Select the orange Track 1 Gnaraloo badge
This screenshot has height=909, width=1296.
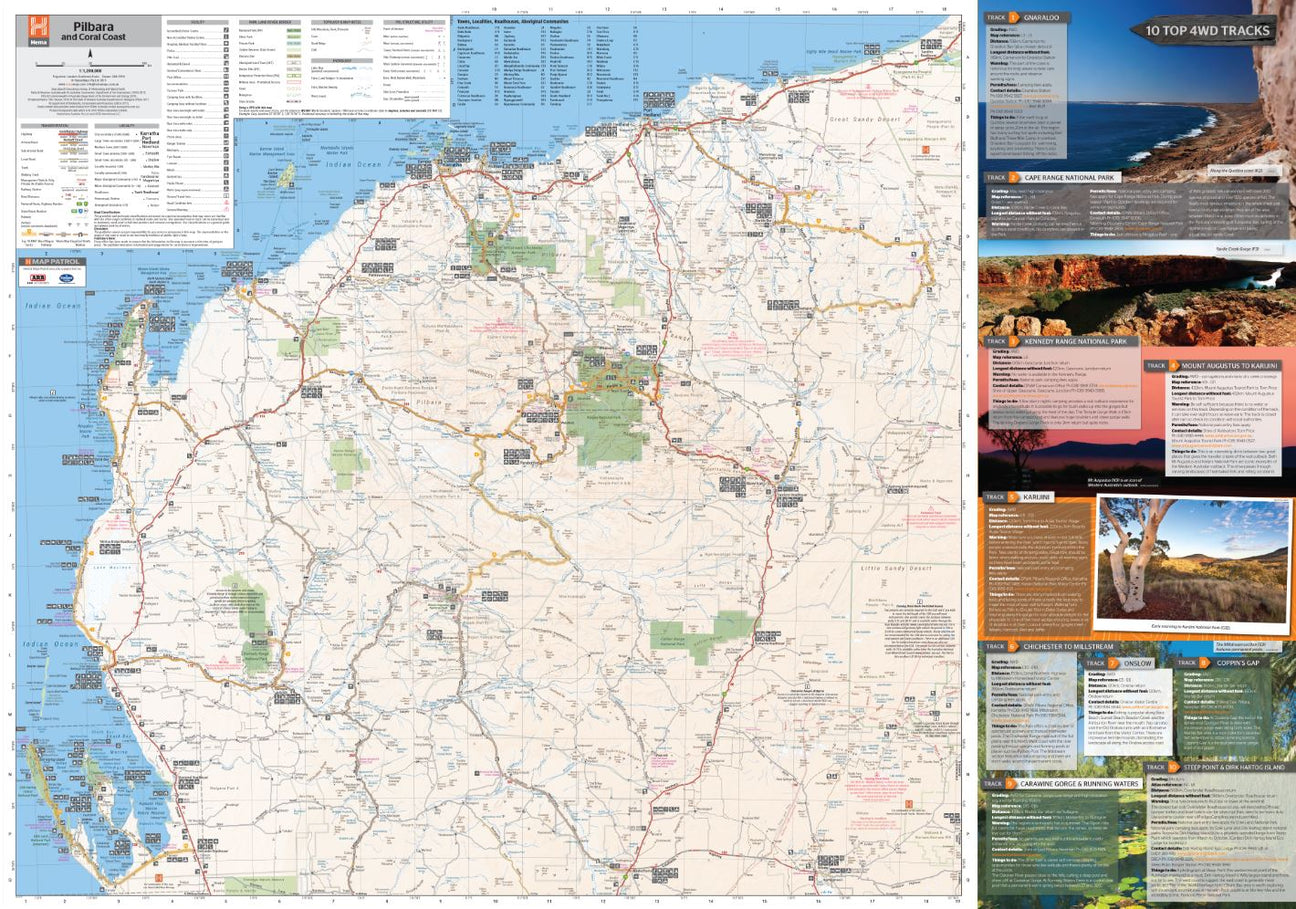click(x=1018, y=16)
